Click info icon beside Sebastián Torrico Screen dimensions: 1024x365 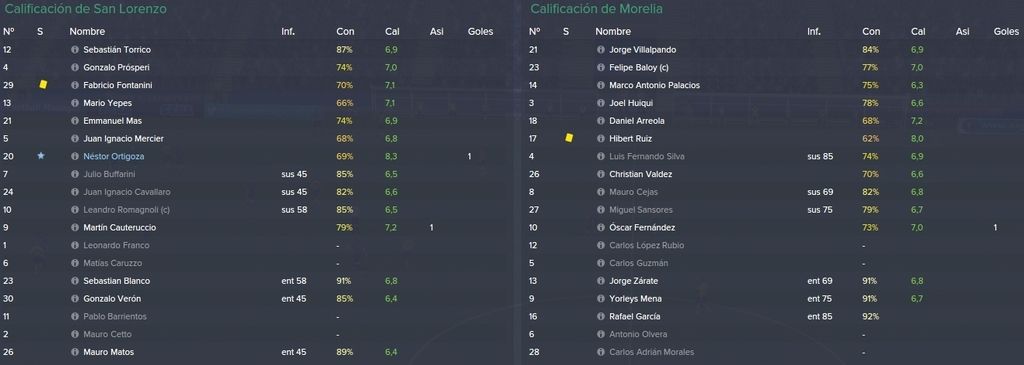point(75,50)
